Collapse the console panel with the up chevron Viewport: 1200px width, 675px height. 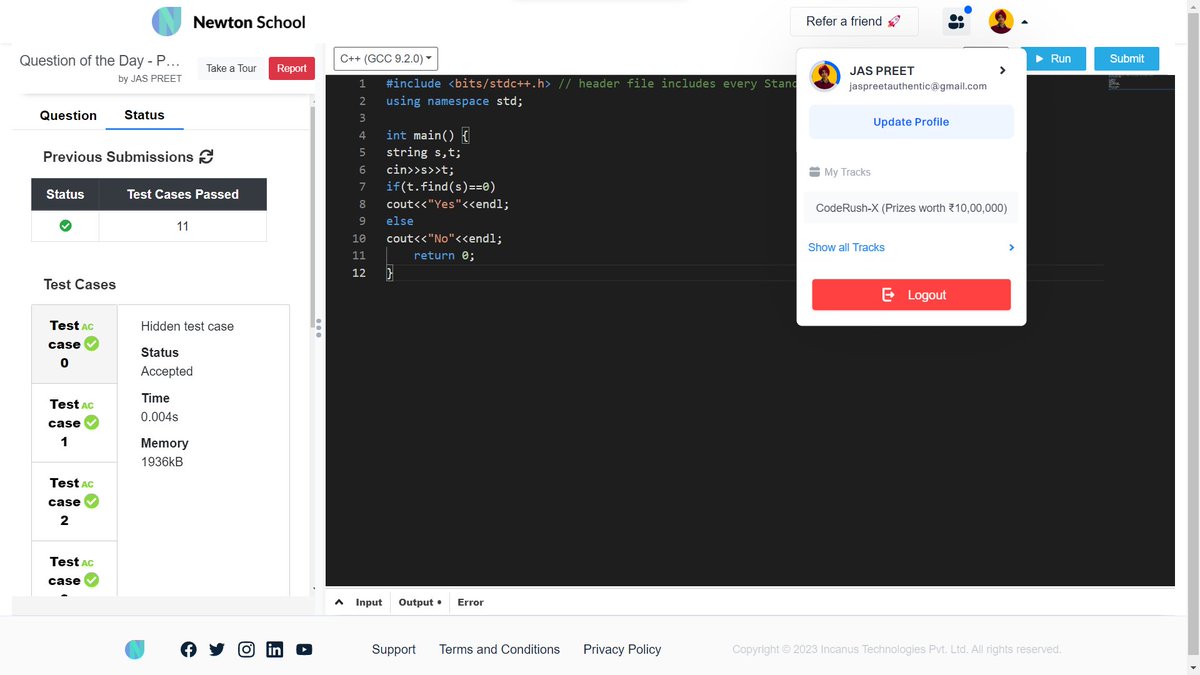tap(338, 601)
